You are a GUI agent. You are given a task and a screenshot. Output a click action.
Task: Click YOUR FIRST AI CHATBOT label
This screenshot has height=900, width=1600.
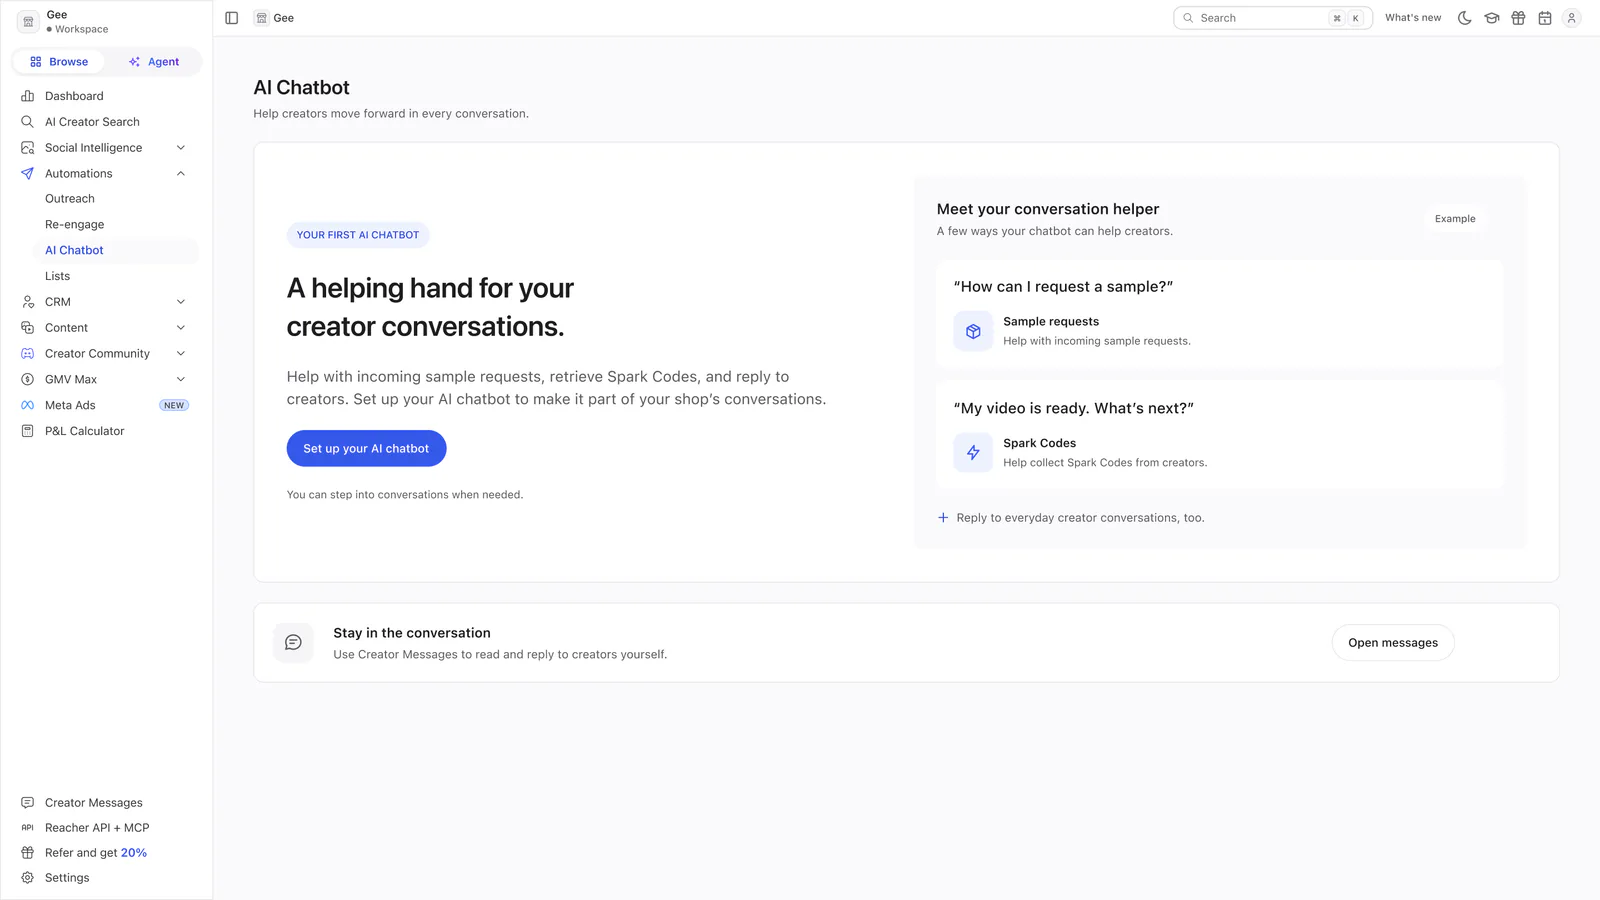(358, 235)
